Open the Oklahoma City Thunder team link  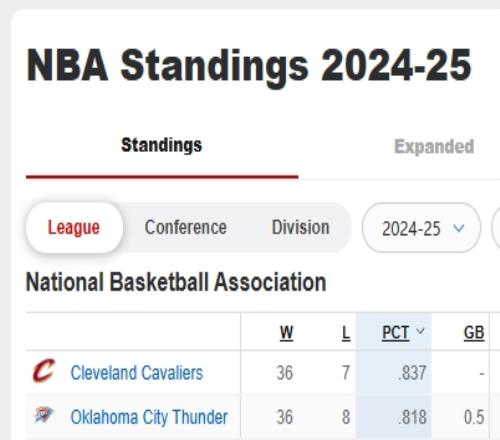pyautogui.click(x=149, y=417)
